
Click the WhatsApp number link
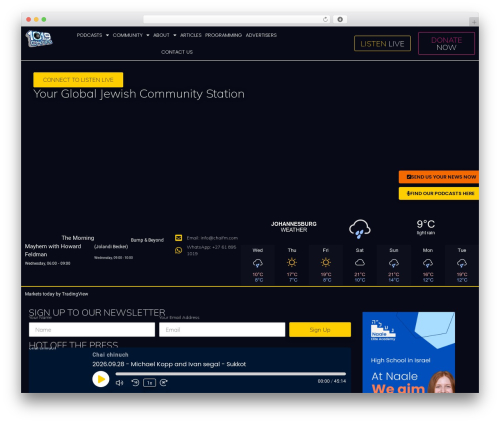pyautogui.click(x=211, y=250)
